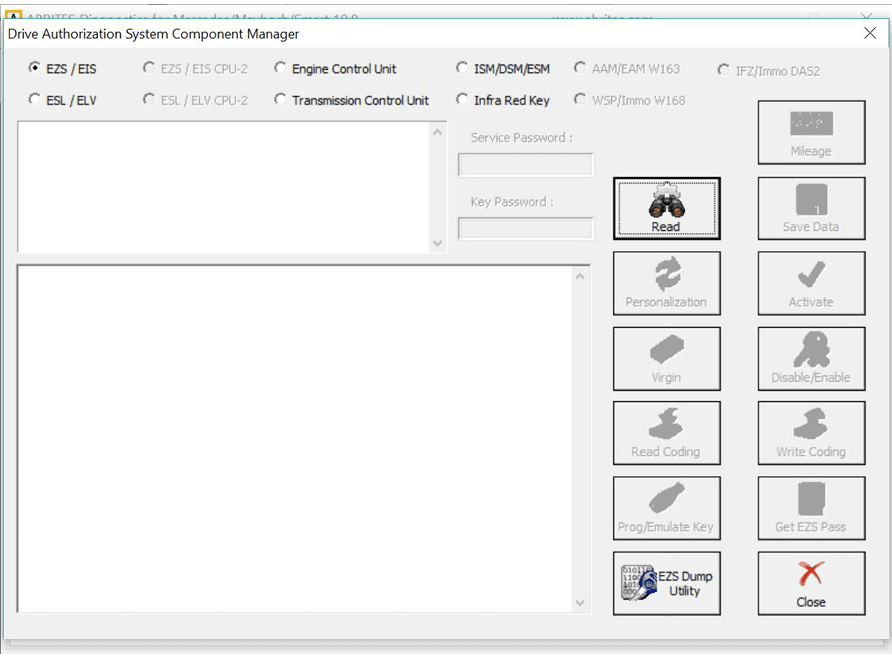Click the Read button with binoculars icon

(x=666, y=209)
